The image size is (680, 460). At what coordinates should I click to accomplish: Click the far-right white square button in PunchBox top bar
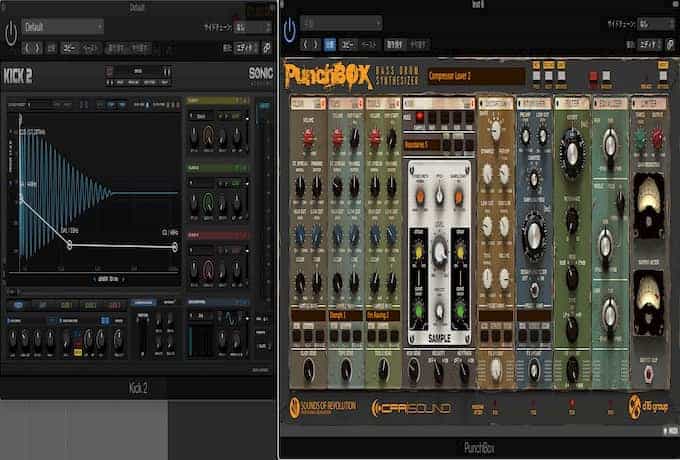[663, 75]
